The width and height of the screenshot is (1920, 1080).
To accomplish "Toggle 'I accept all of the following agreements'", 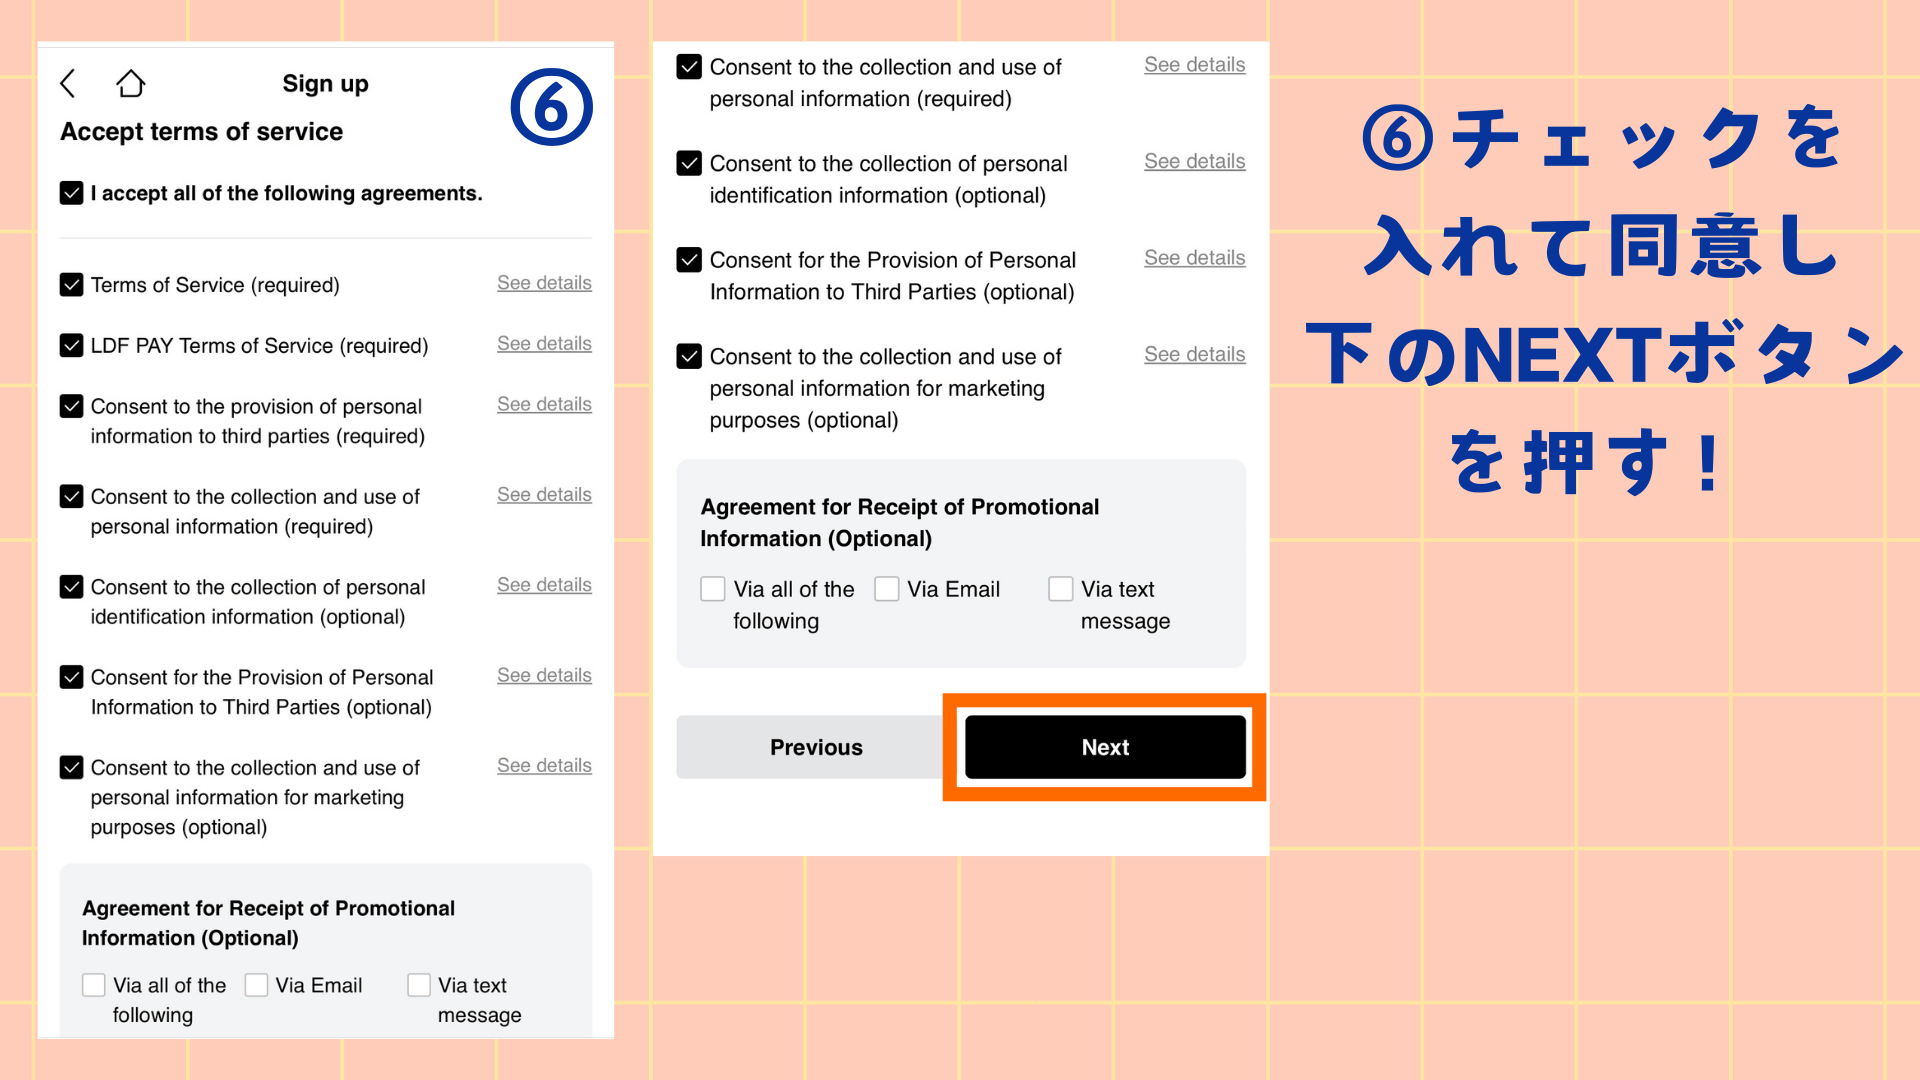I will (x=70, y=193).
